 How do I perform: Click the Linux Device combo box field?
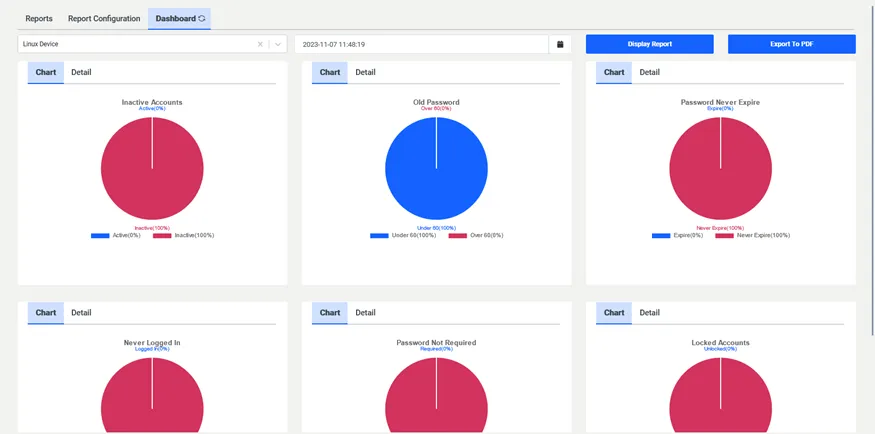pos(152,44)
